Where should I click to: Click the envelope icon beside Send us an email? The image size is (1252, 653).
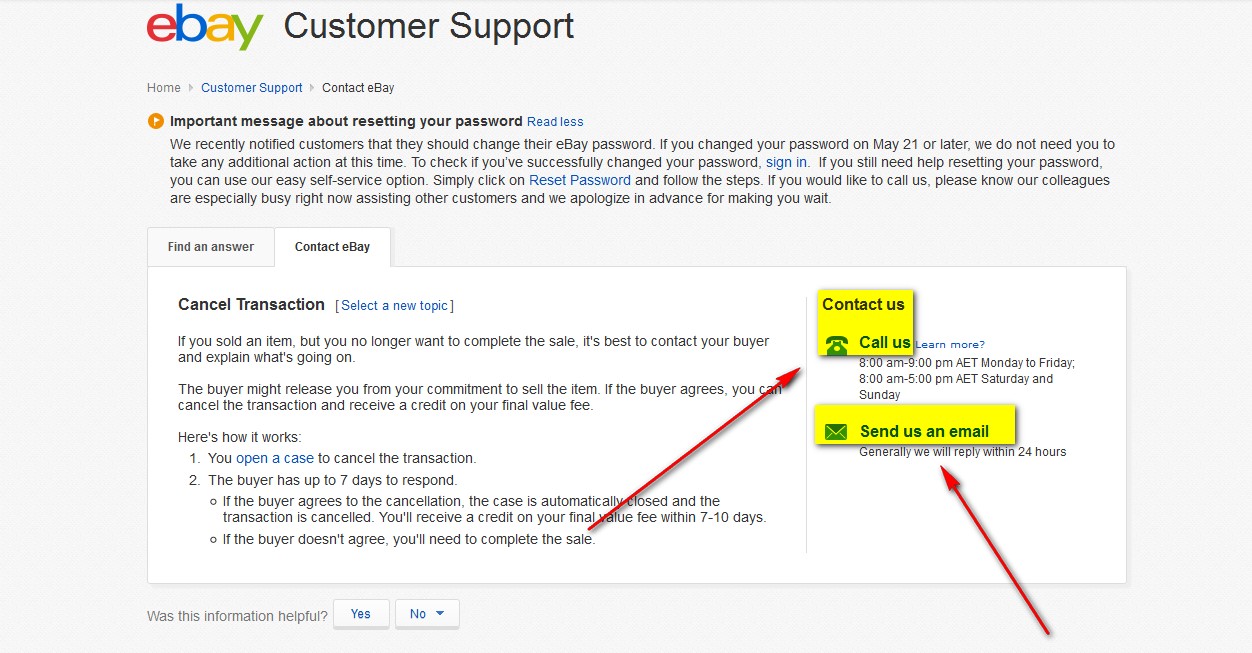[x=838, y=429]
